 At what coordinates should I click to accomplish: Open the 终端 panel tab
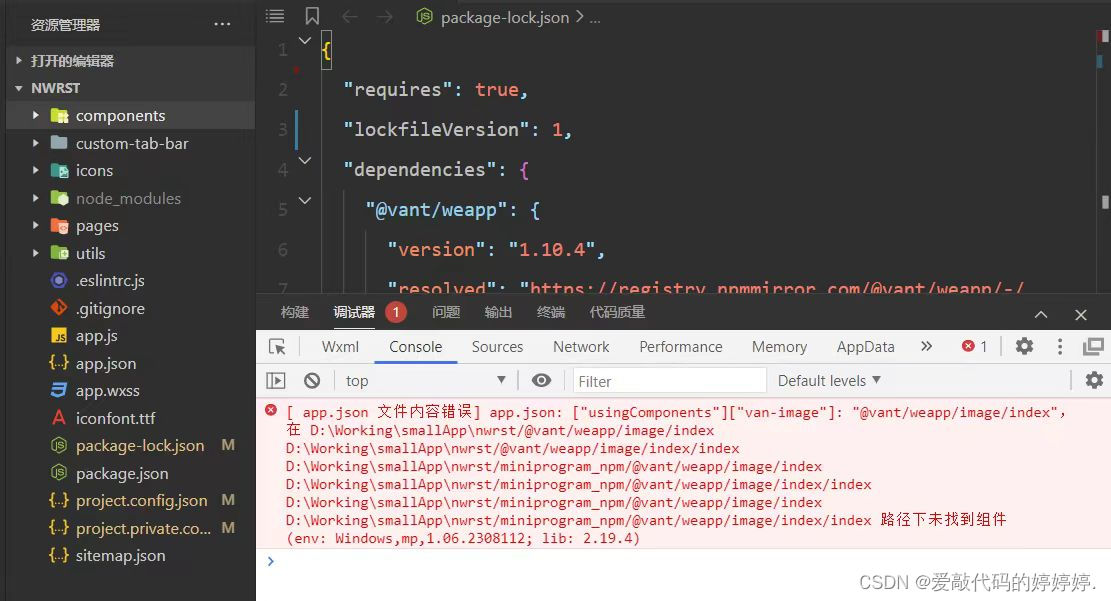point(551,312)
